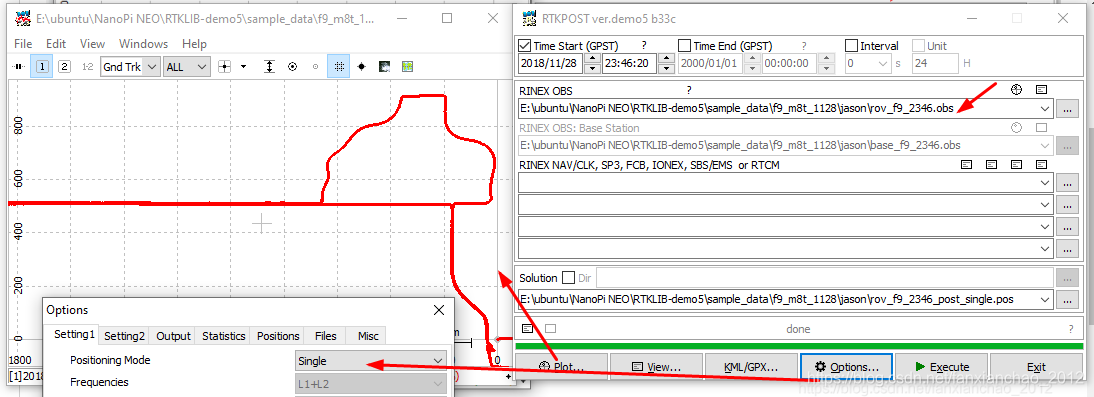Screen dimensions: 1094x397
Task: Click the small circle icon in RTKPLOT toolbar
Action: 315,67
